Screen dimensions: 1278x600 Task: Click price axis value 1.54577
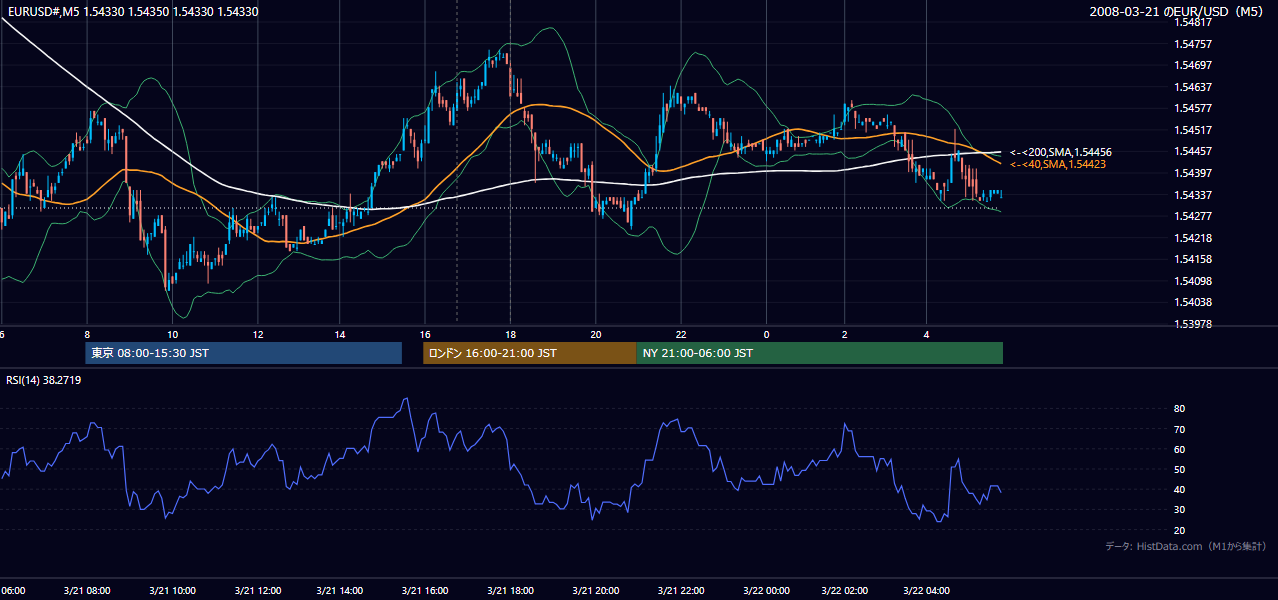(1194, 108)
